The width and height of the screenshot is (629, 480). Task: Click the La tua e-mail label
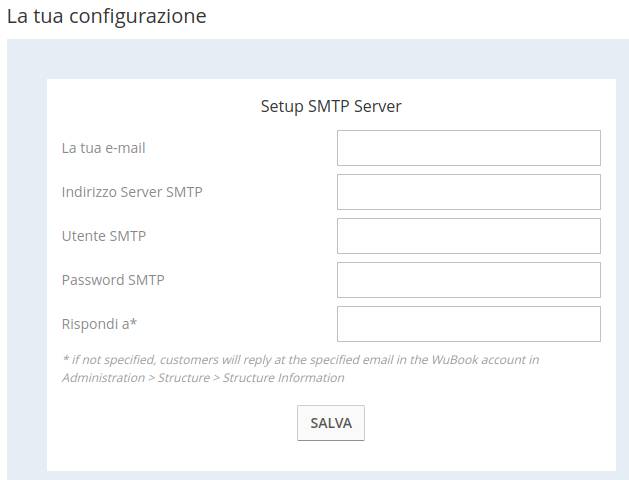(x=103, y=148)
